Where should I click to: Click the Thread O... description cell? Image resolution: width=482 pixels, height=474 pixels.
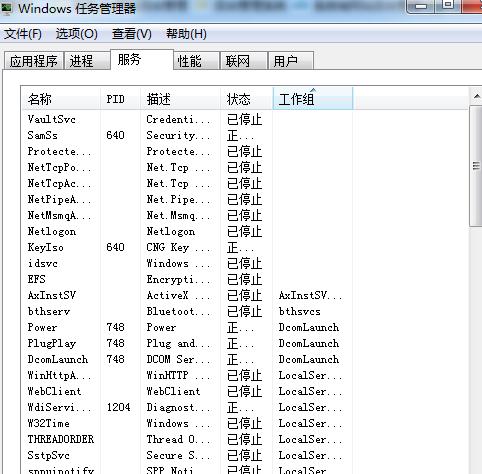(179, 439)
